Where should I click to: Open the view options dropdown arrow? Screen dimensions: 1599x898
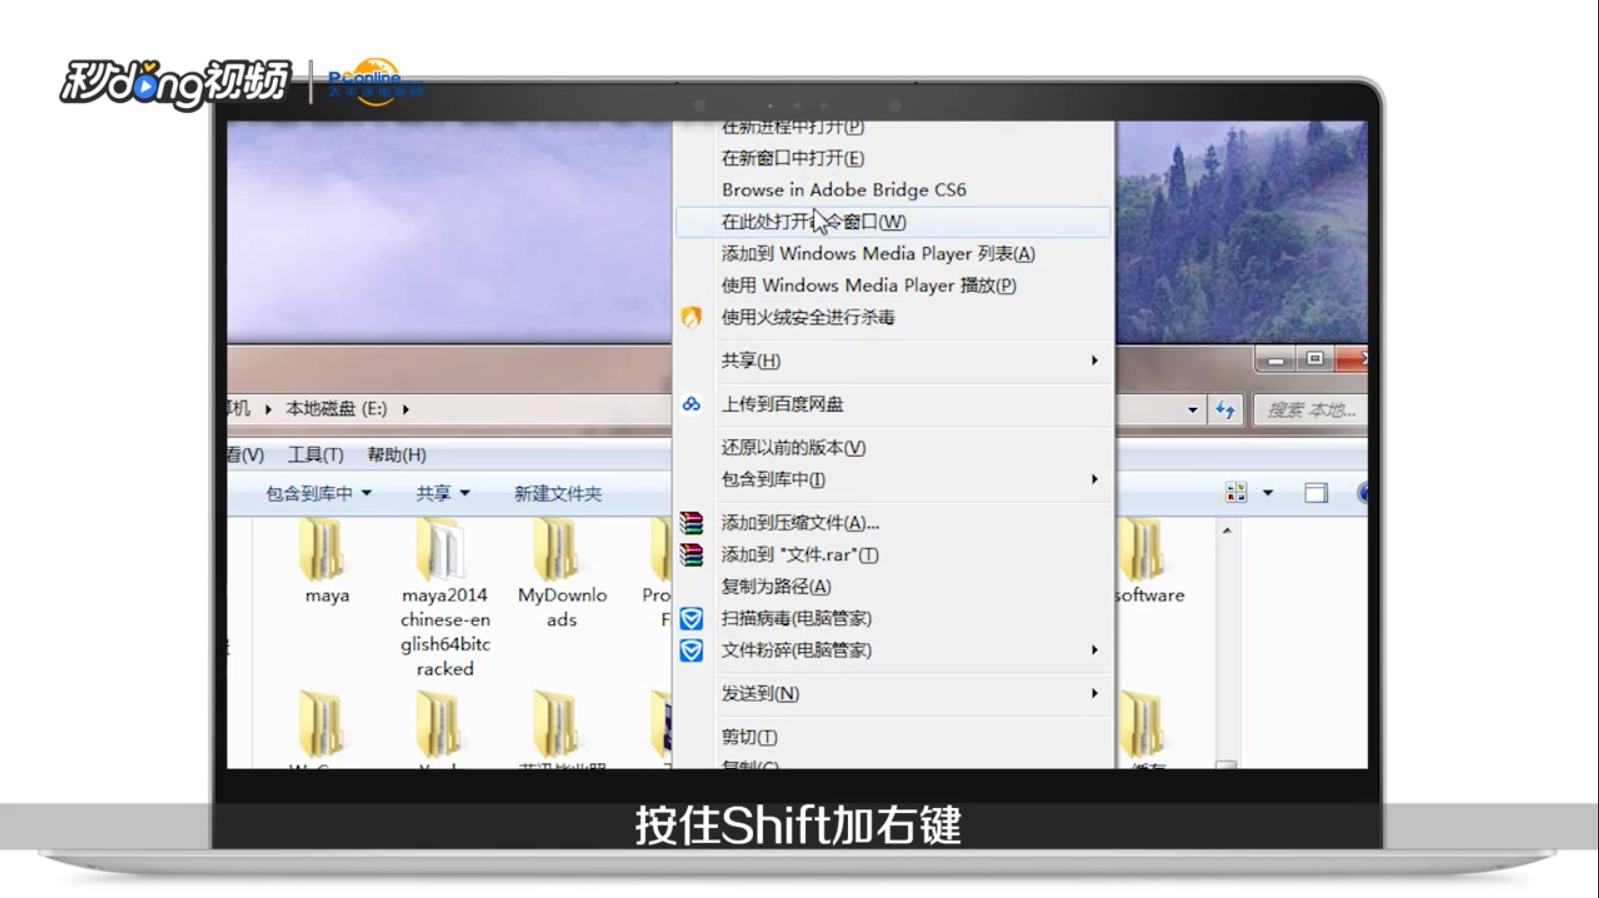tap(1268, 493)
